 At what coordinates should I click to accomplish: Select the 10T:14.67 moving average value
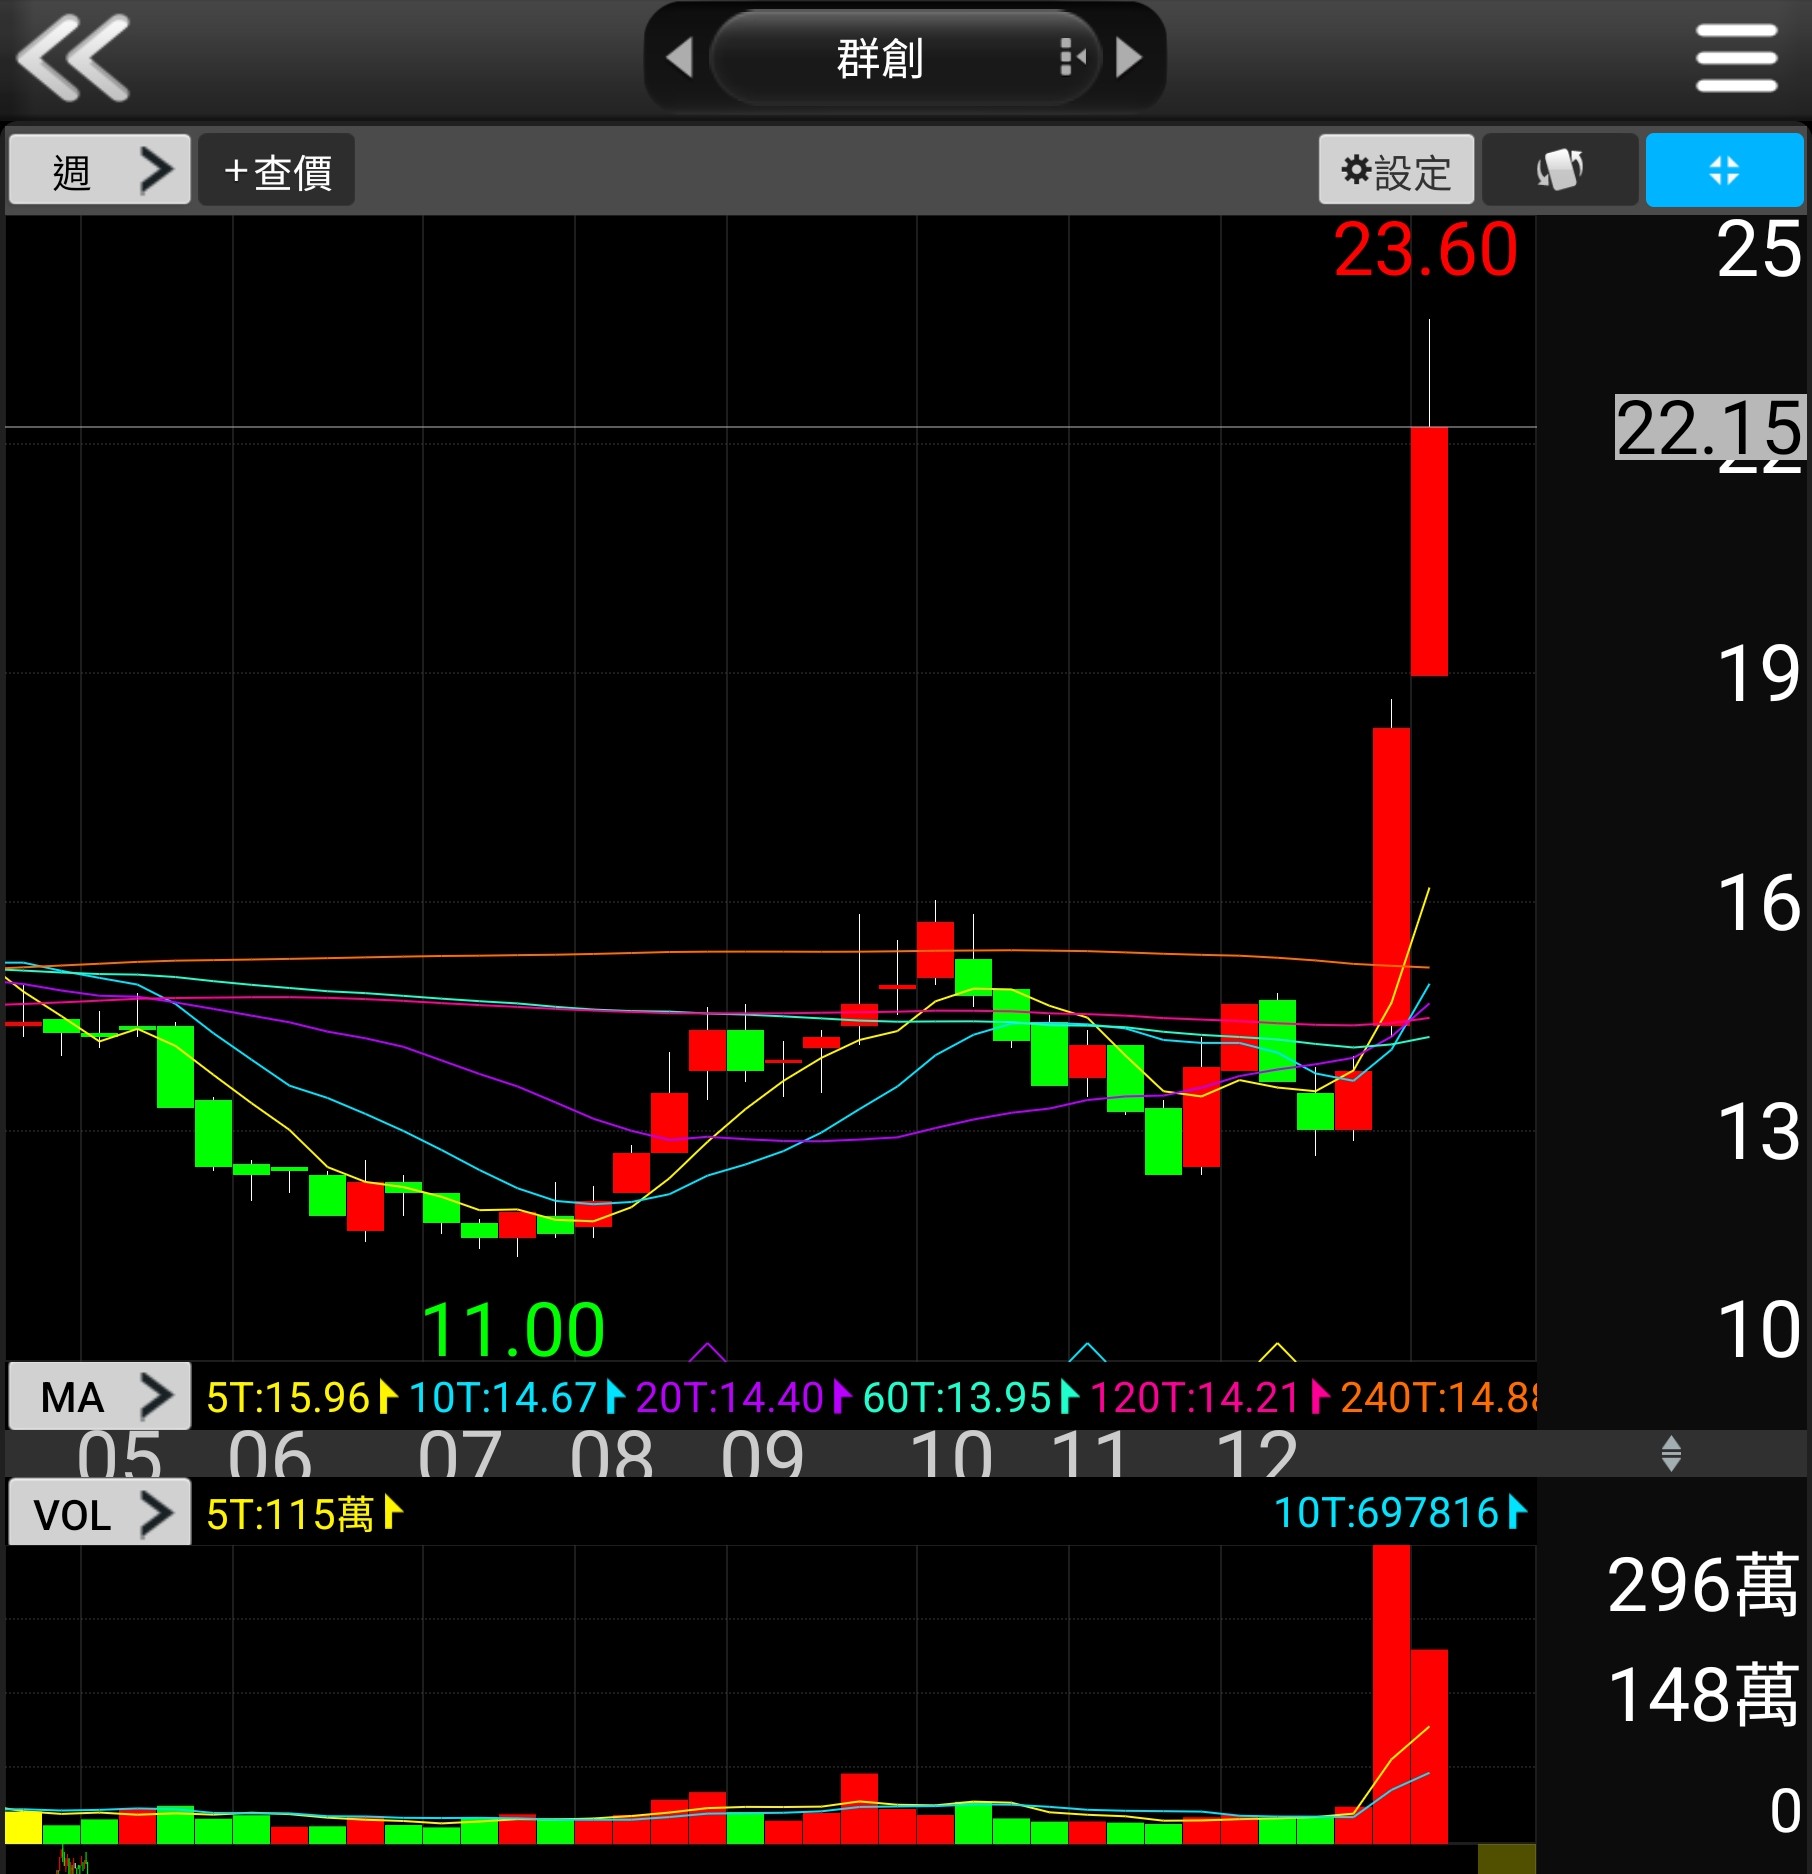click(x=517, y=1397)
